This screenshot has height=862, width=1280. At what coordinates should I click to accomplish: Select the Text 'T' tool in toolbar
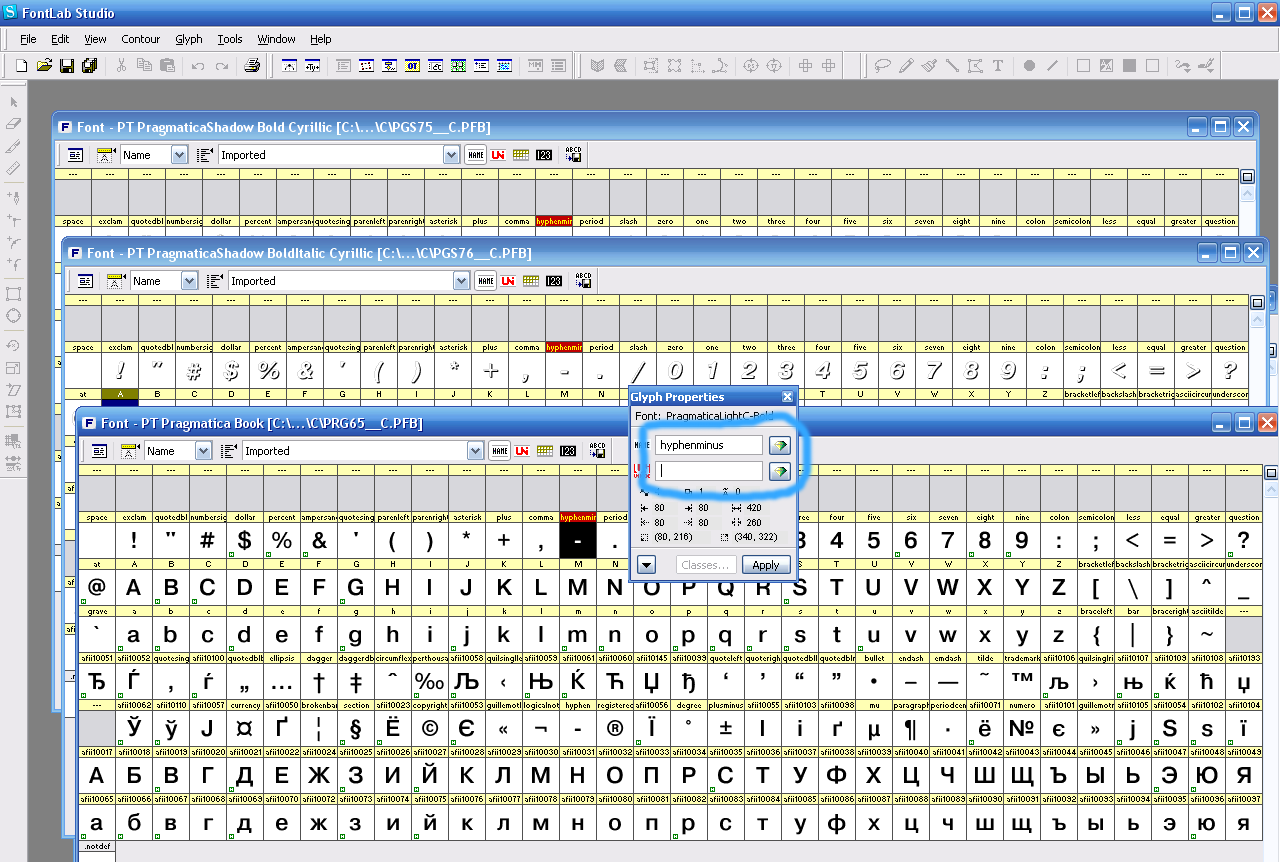998,66
